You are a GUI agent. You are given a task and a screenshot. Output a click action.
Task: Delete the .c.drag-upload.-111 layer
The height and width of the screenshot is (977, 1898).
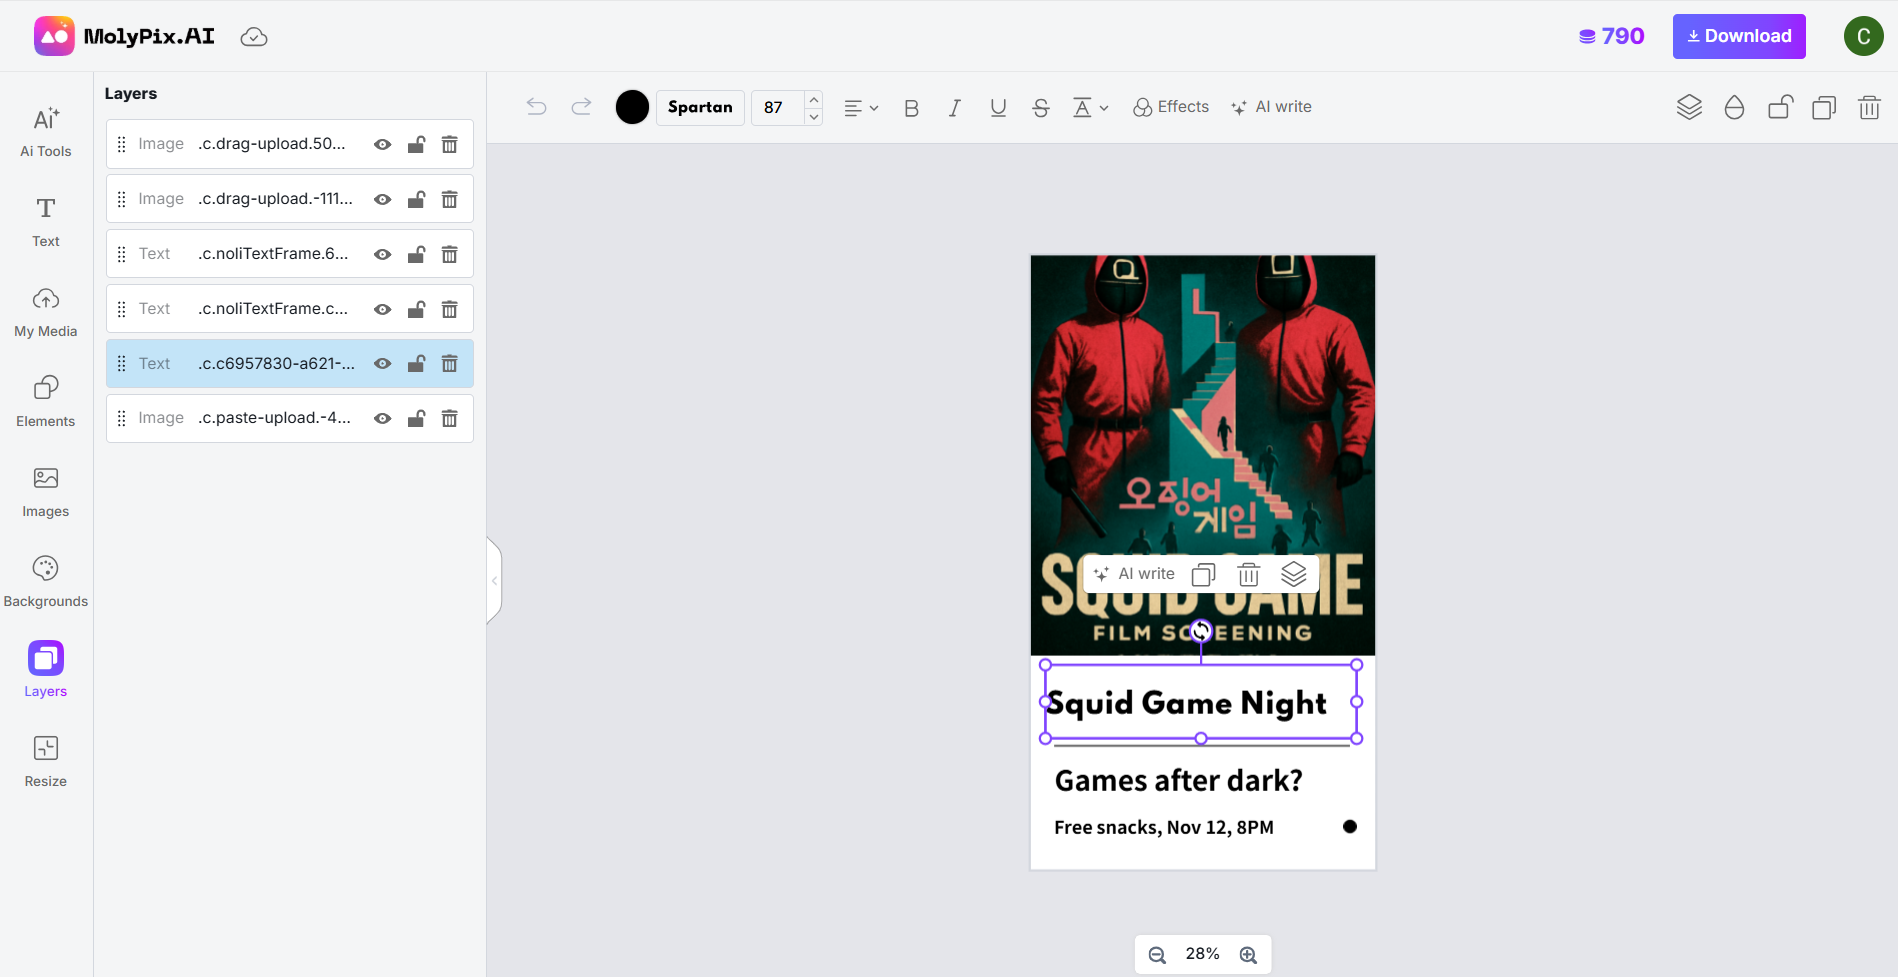(450, 199)
